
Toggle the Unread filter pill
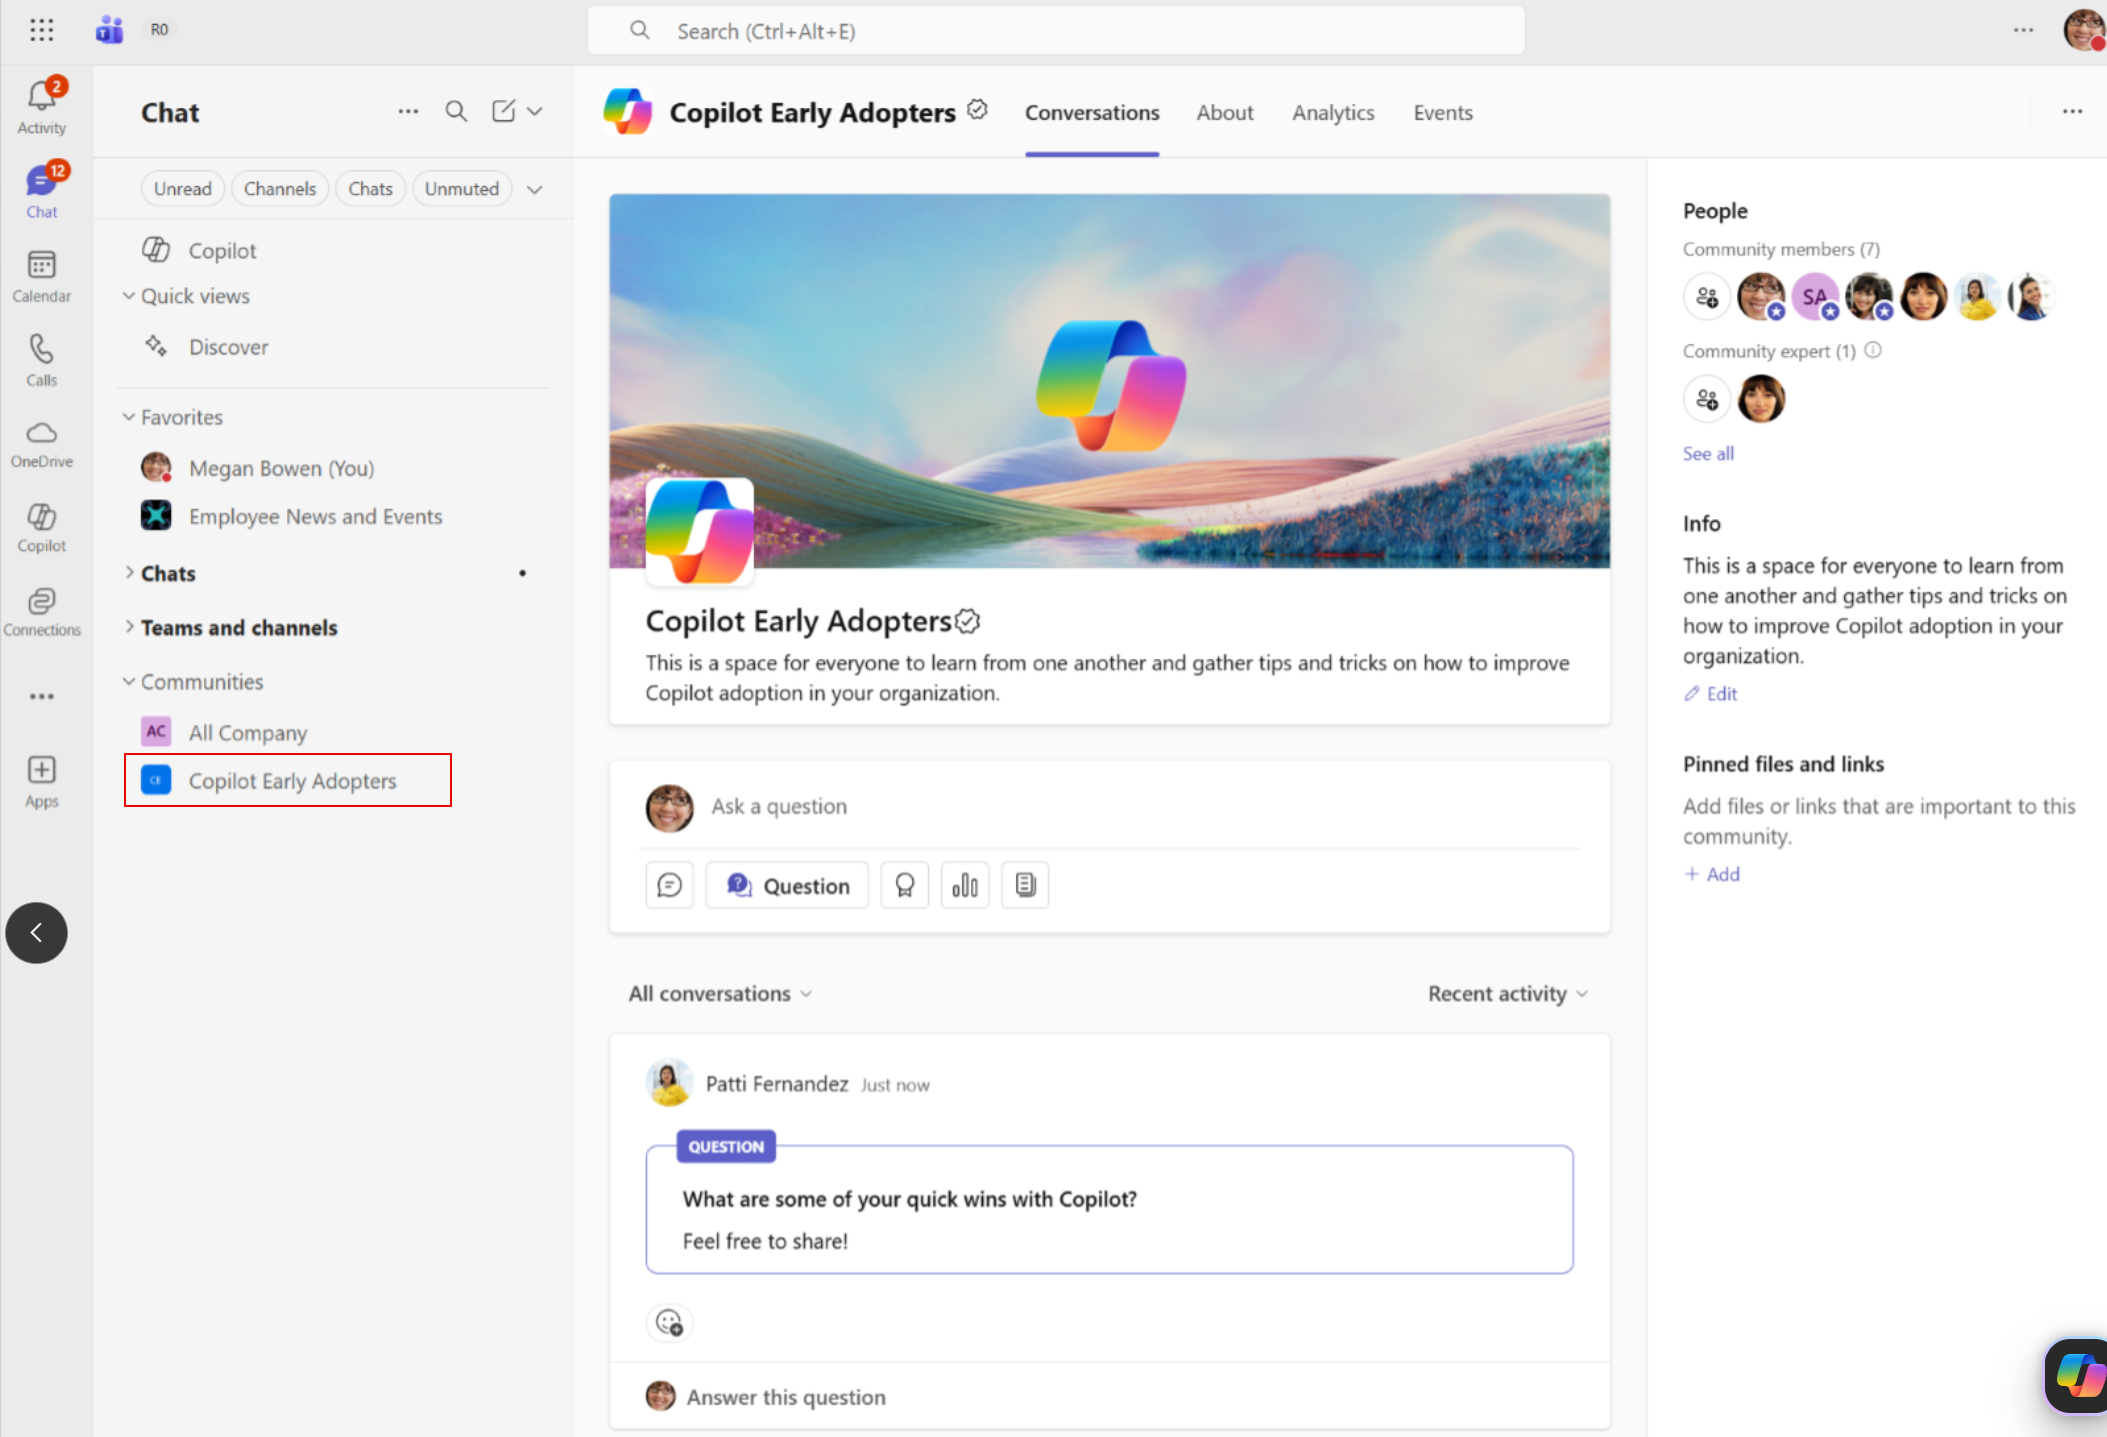pyautogui.click(x=182, y=188)
